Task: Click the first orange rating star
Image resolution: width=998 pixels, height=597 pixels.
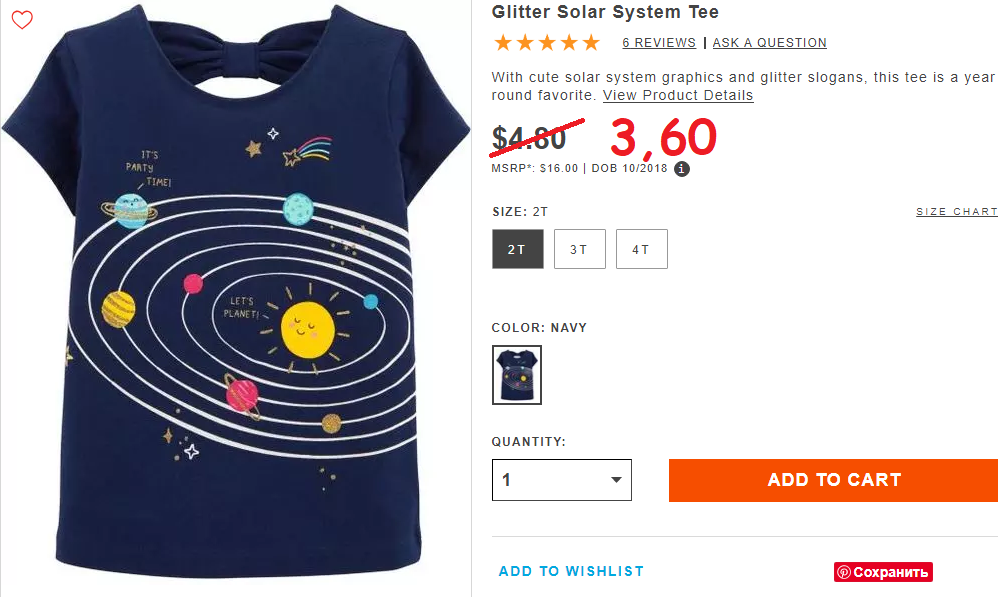Action: pos(503,43)
